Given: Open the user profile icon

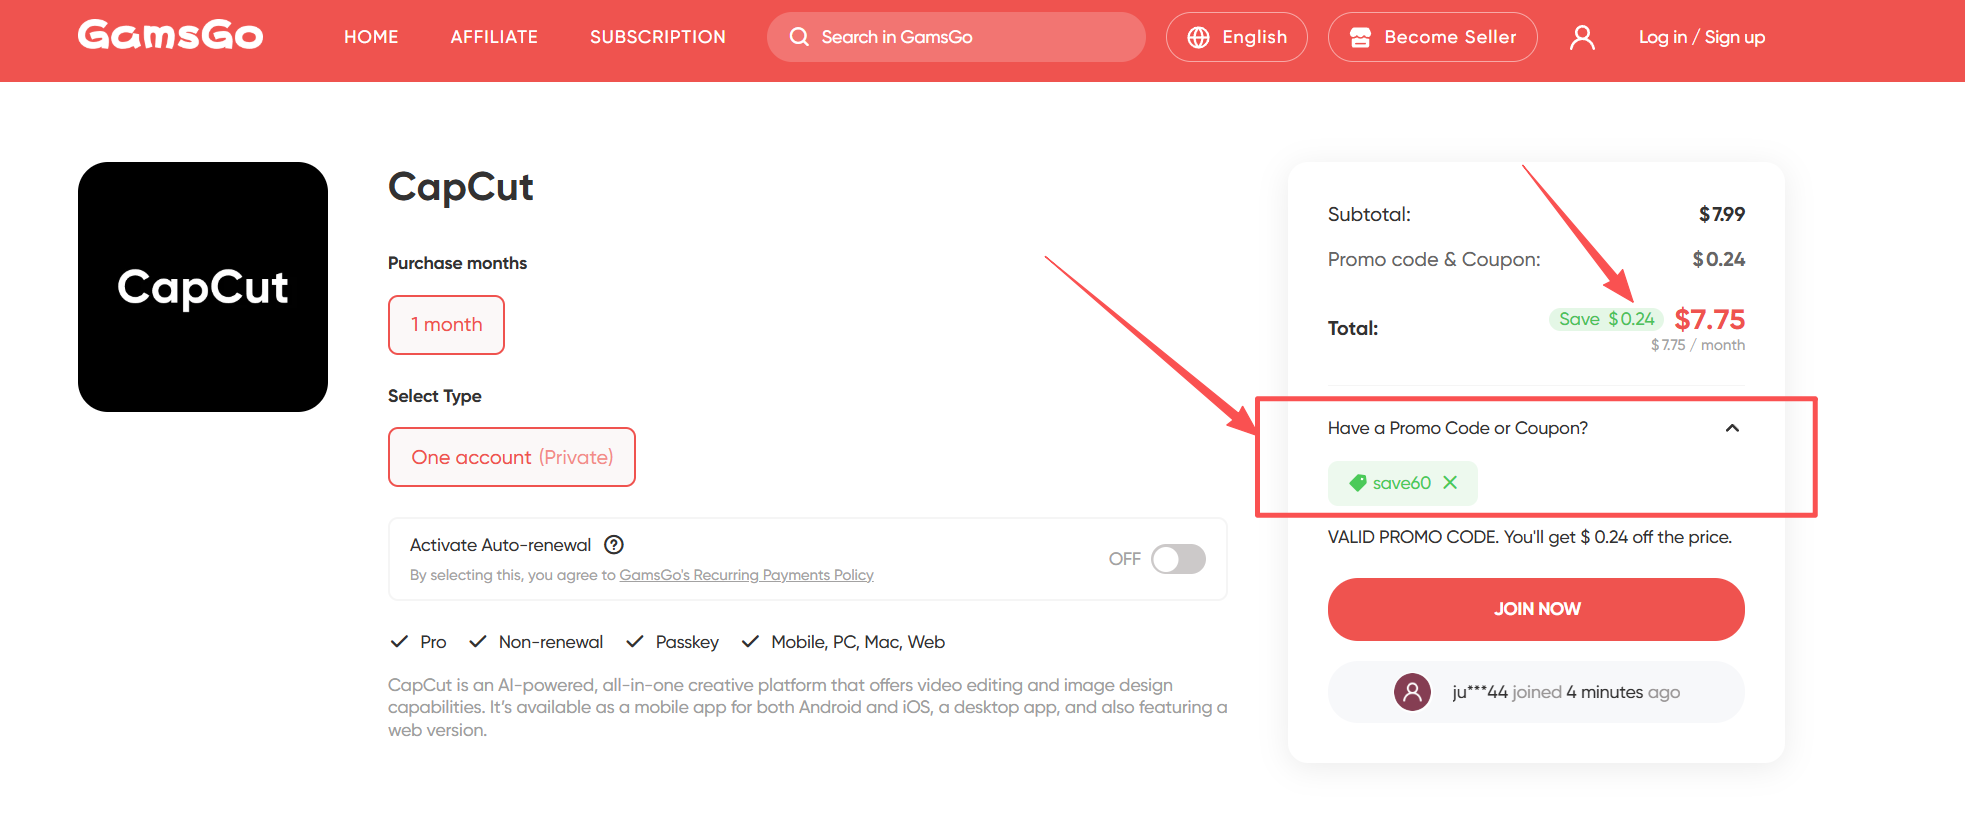Looking at the screenshot, I should tap(1582, 36).
